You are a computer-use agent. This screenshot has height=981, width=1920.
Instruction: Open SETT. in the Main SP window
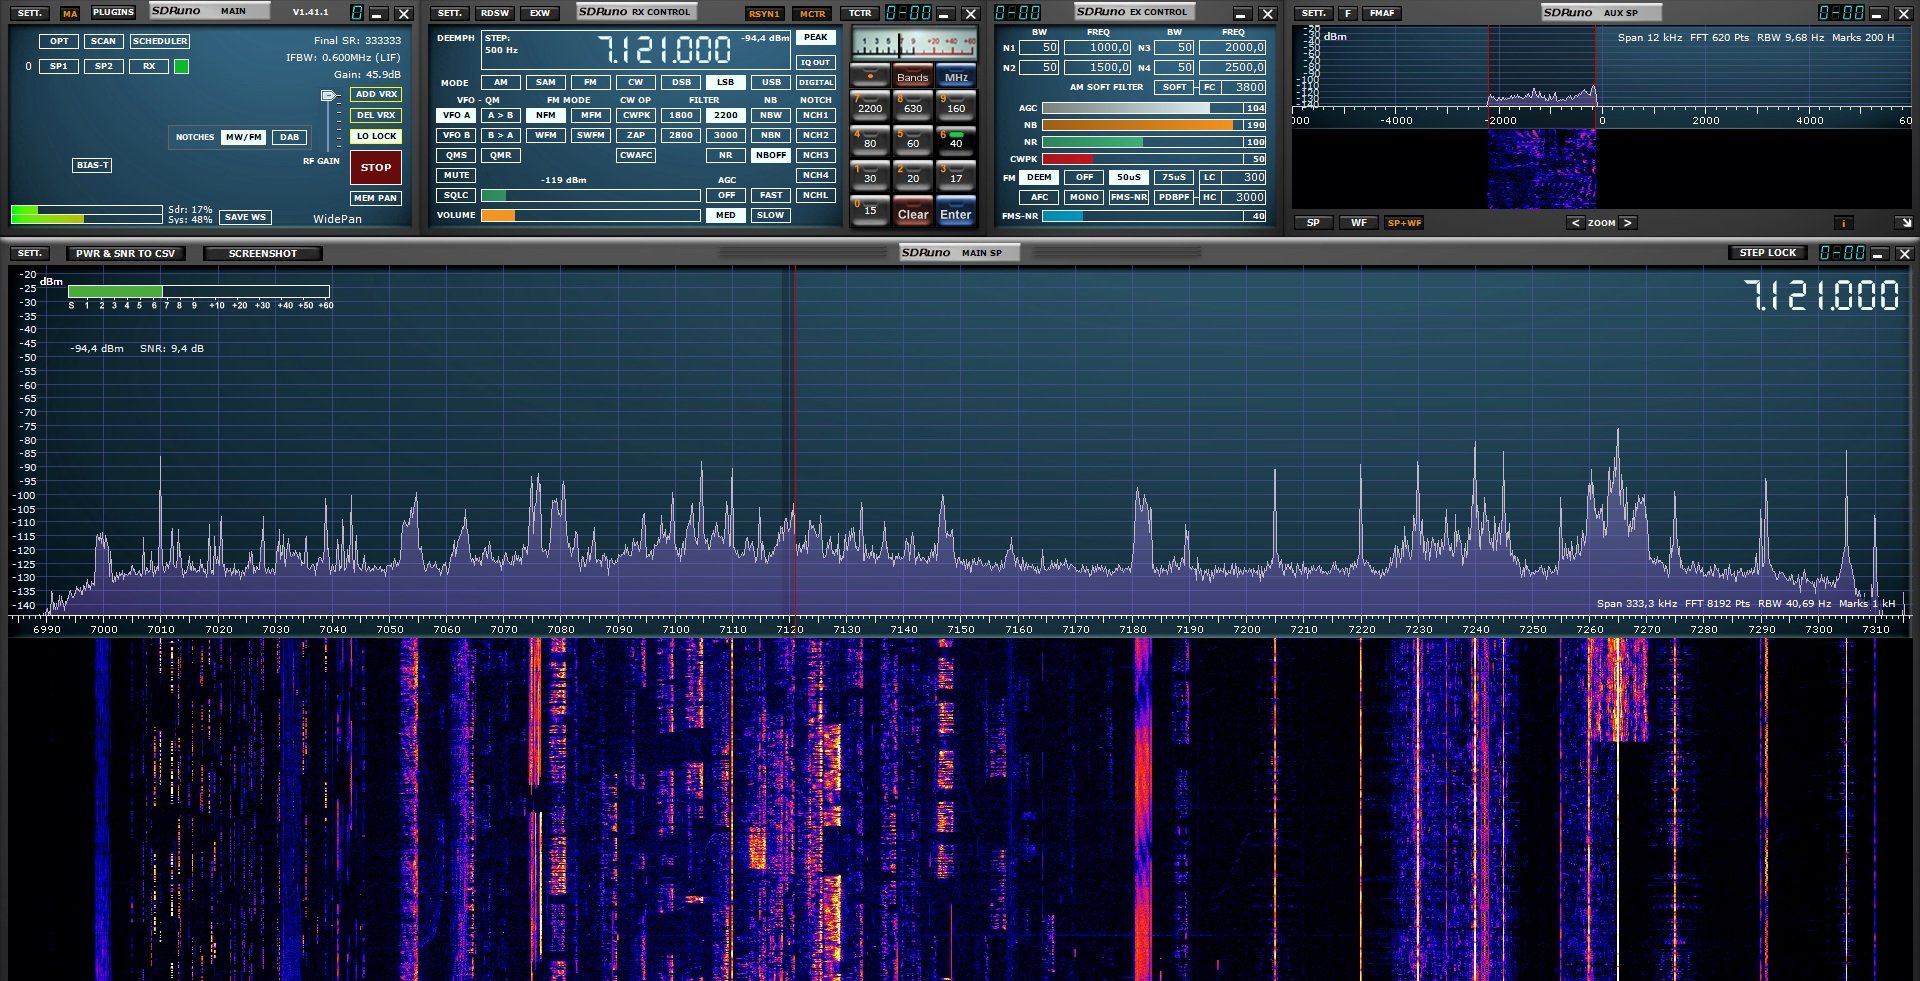(30, 253)
